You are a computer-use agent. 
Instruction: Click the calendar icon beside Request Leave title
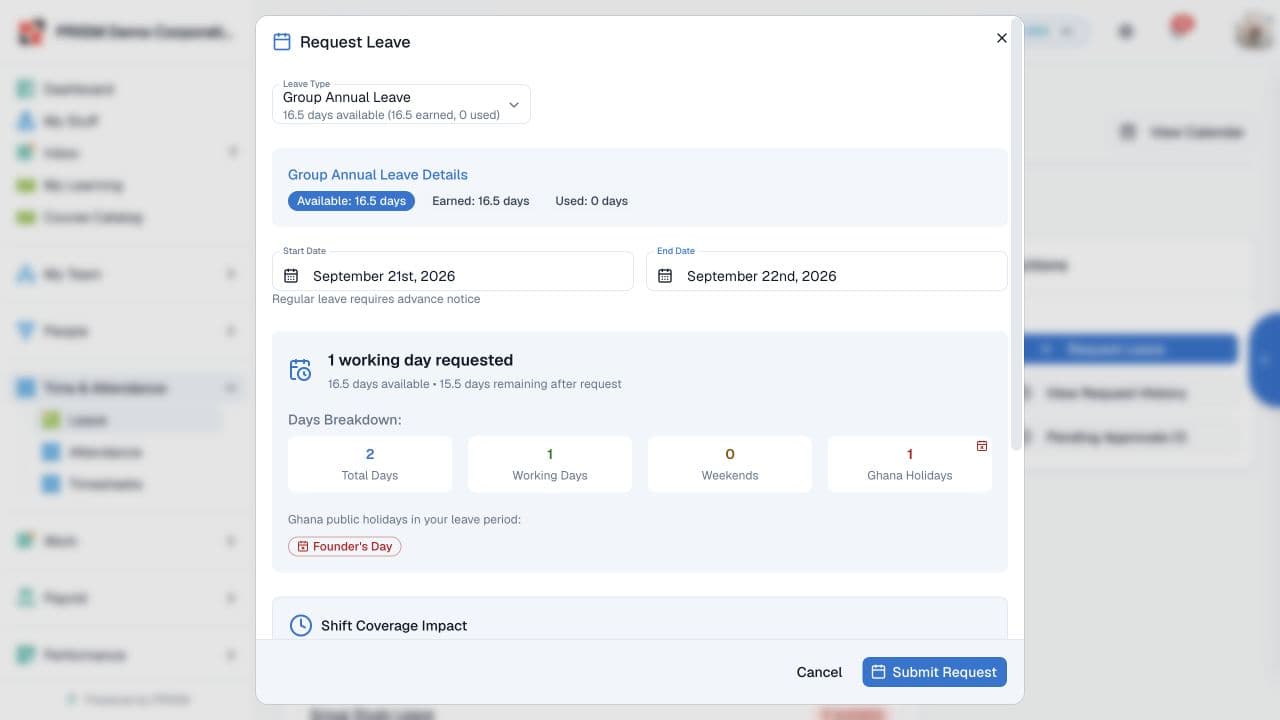282,42
